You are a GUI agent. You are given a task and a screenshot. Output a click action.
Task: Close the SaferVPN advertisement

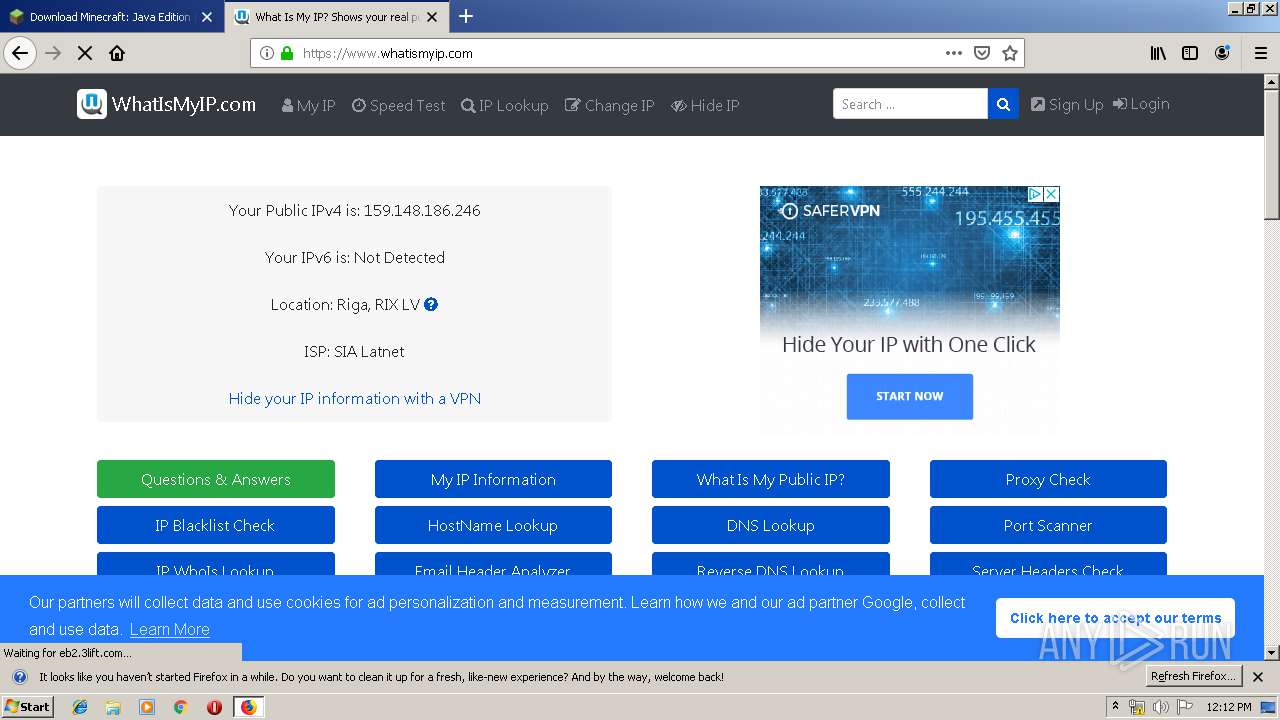(x=1052, y=194)
